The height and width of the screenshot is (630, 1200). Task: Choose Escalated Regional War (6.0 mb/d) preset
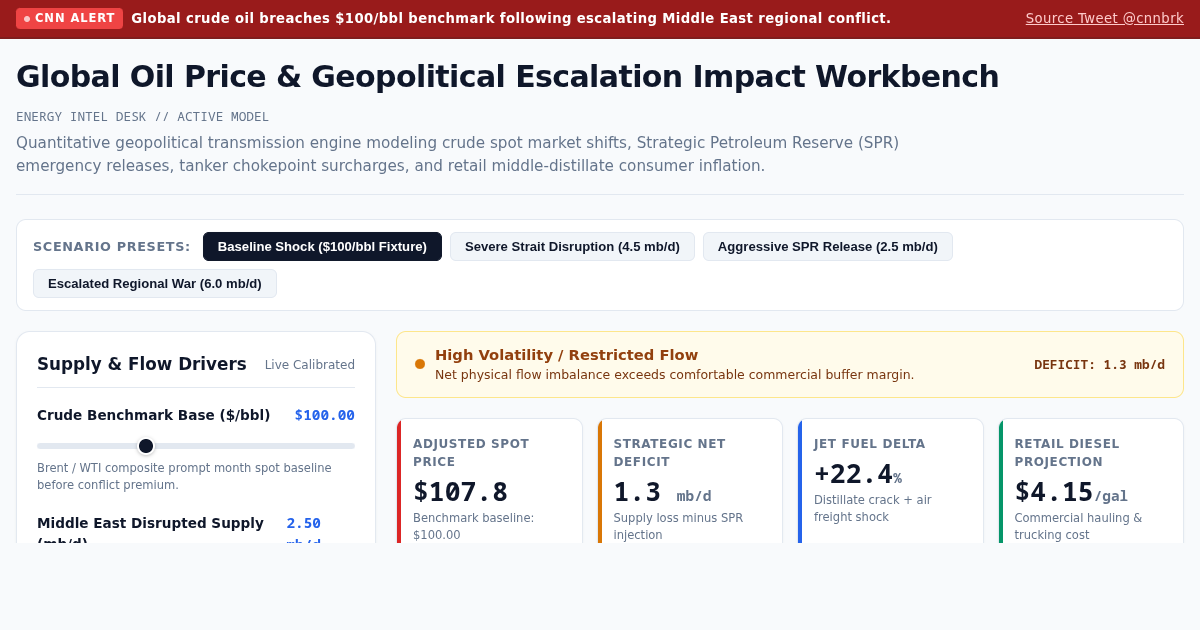click(x=155, y=283)
